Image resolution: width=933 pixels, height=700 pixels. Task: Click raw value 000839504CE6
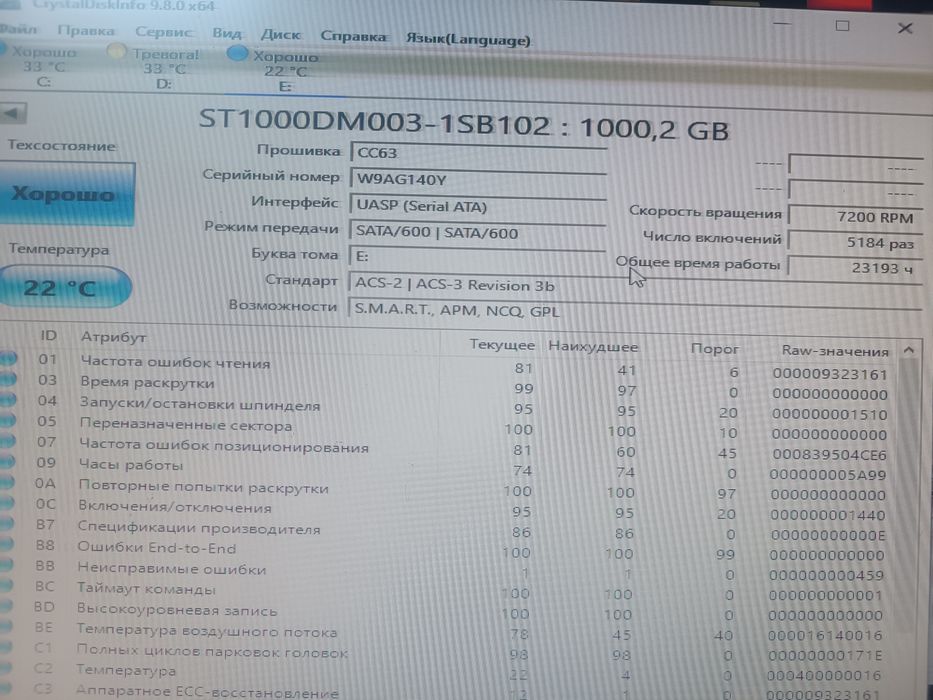click(x=829, y=455)
